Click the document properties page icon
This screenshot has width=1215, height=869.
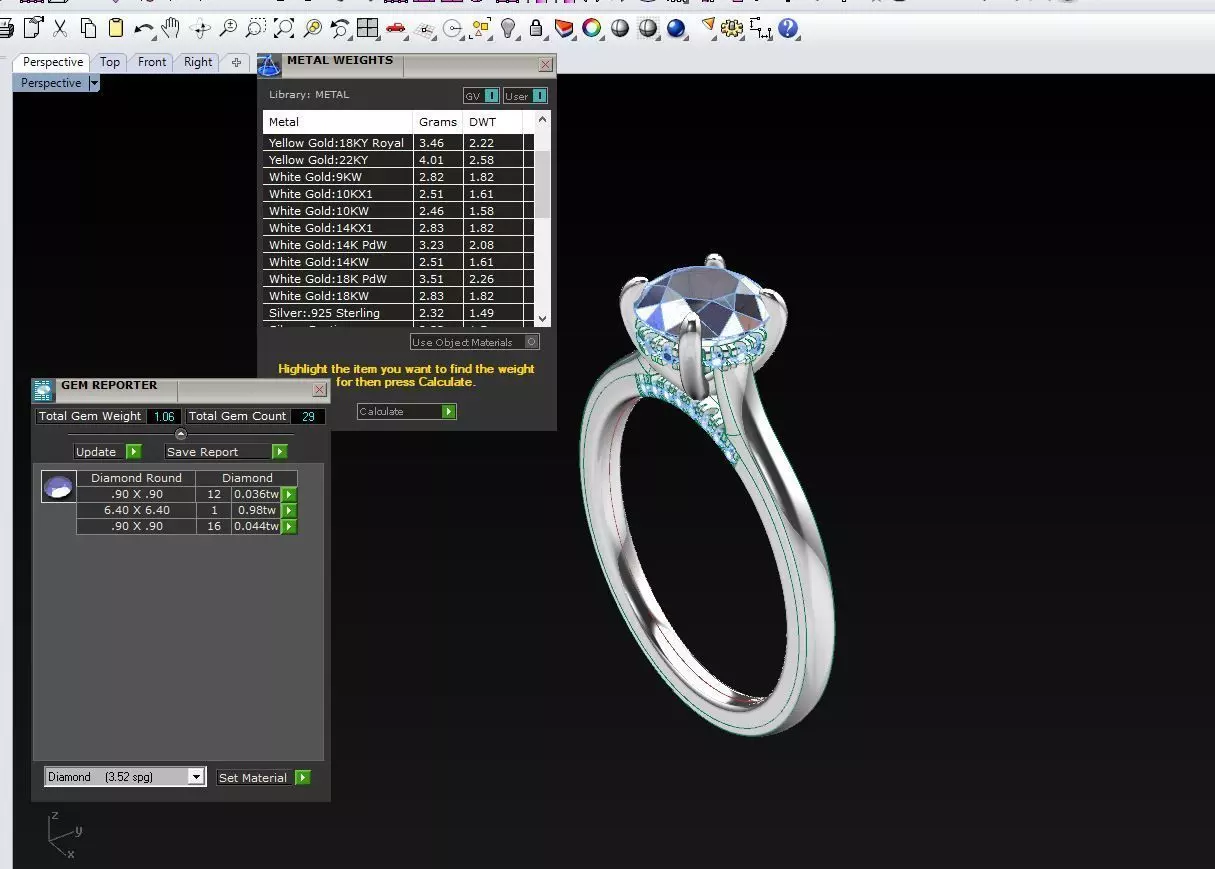(34, 28)
